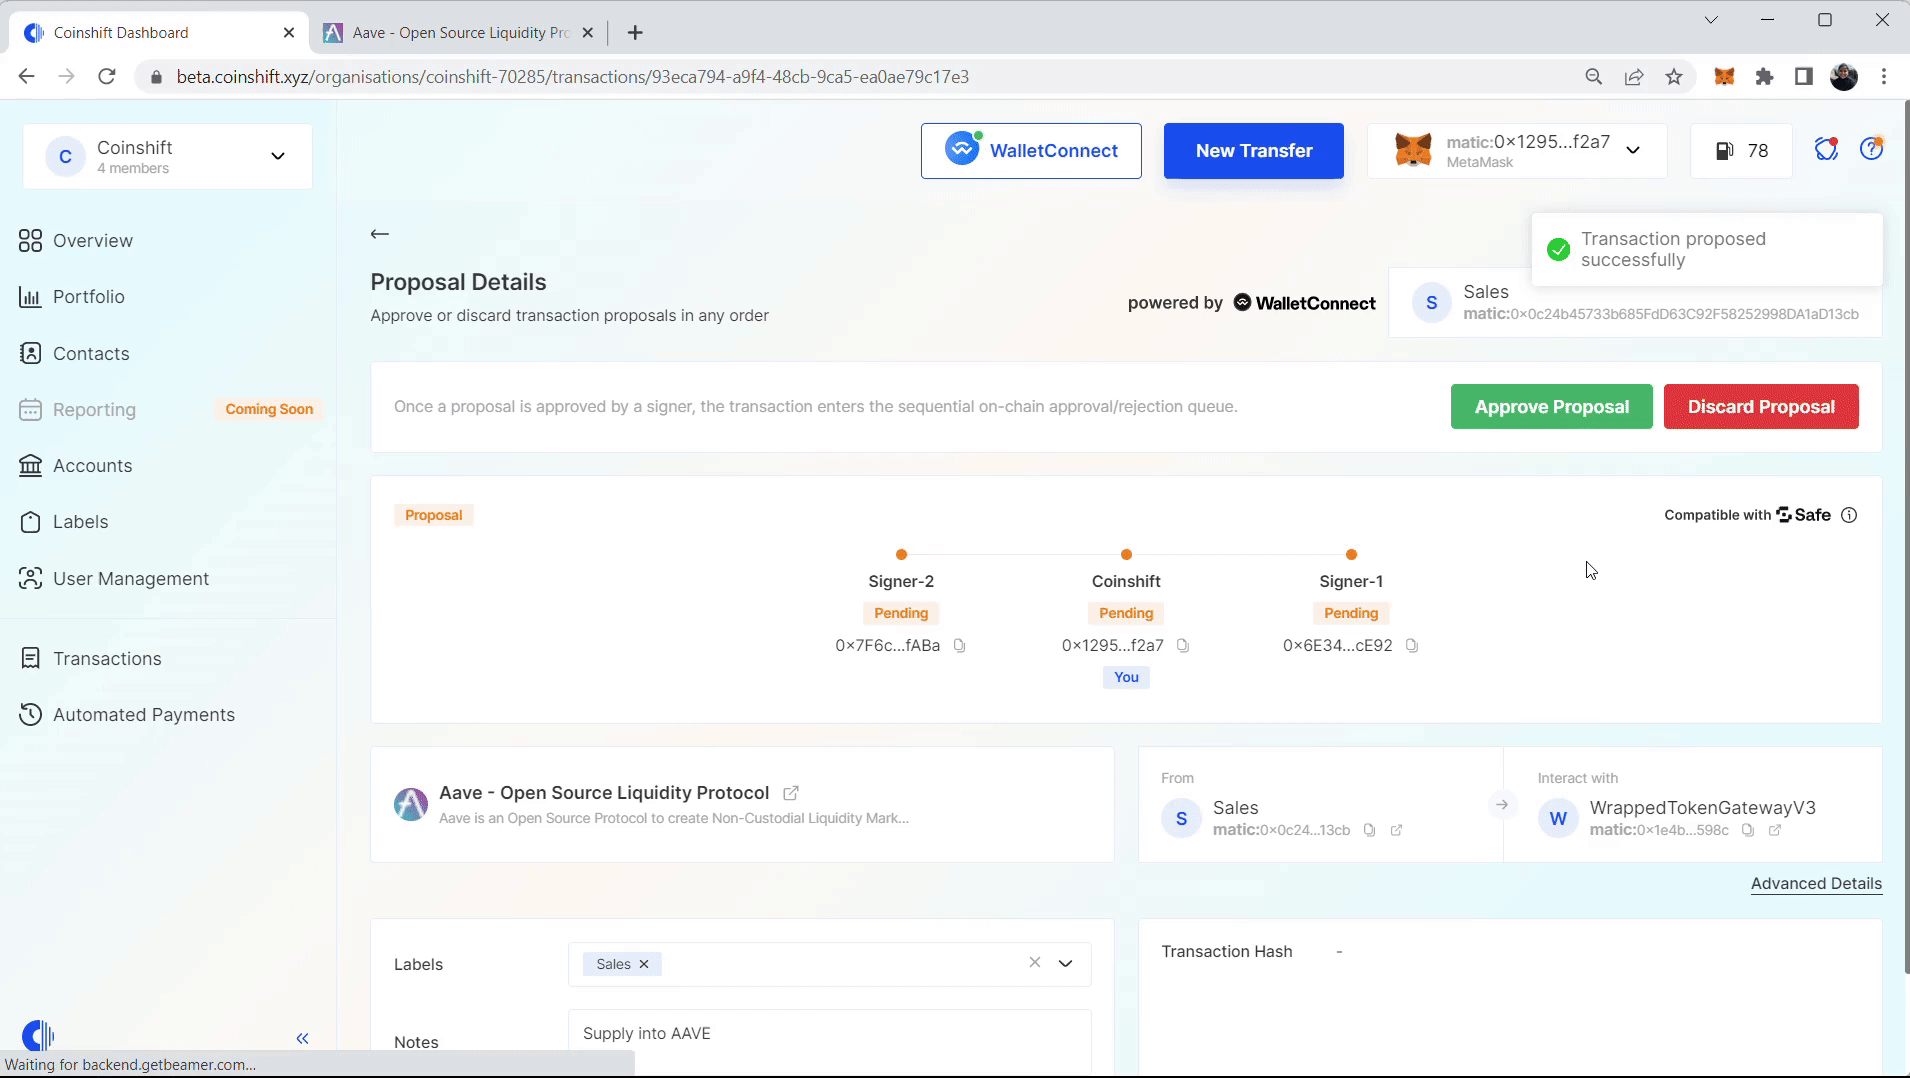Reload the page
Screen dimensions: 1910x1078
107,77
